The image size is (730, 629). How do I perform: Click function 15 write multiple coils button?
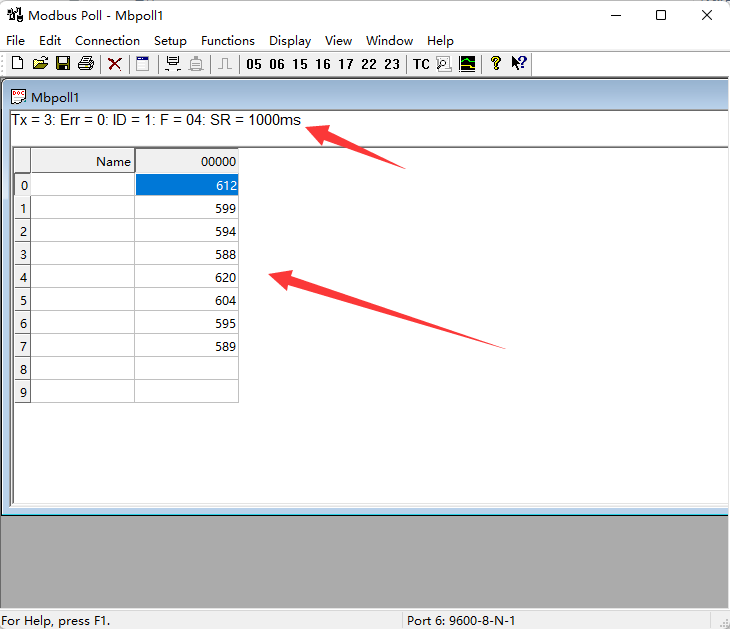click(x=300, y=64)
